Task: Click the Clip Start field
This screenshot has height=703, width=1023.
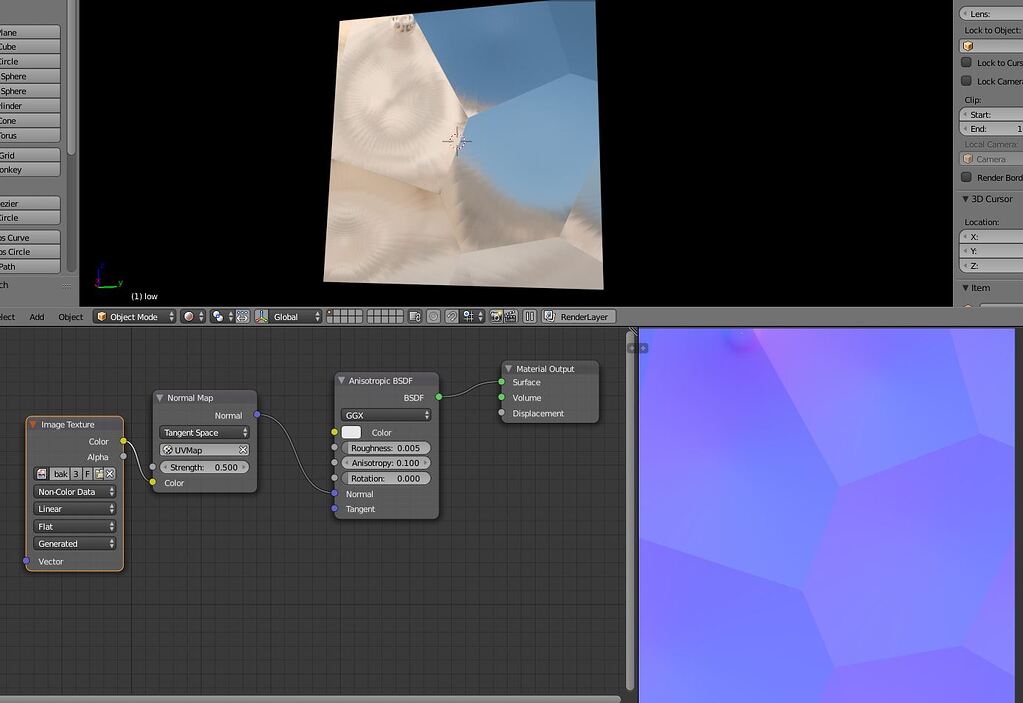Action: pos(991,115)
